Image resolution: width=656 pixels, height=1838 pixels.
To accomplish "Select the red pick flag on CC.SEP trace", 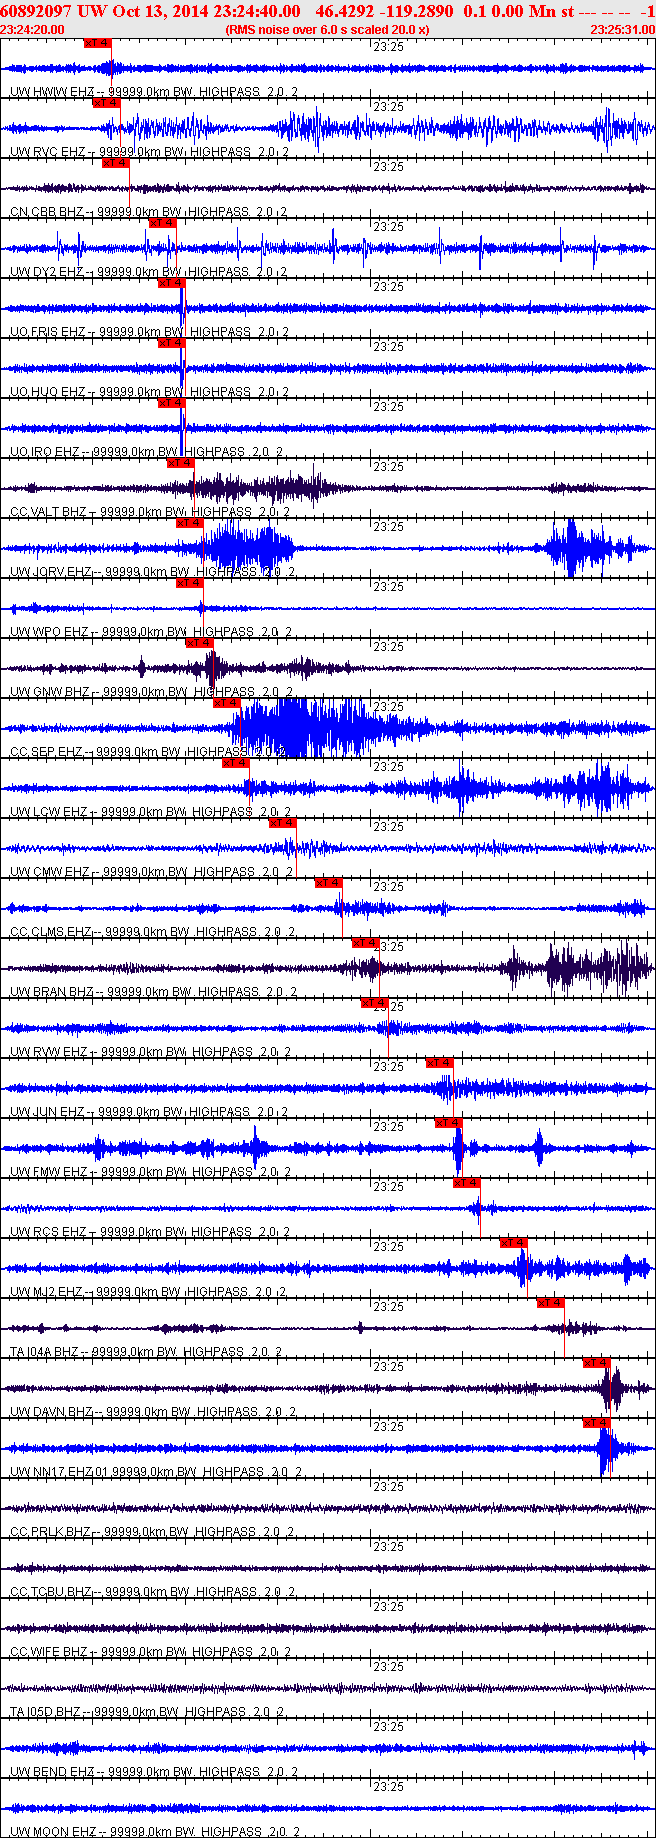I will [x=227, y=703].
